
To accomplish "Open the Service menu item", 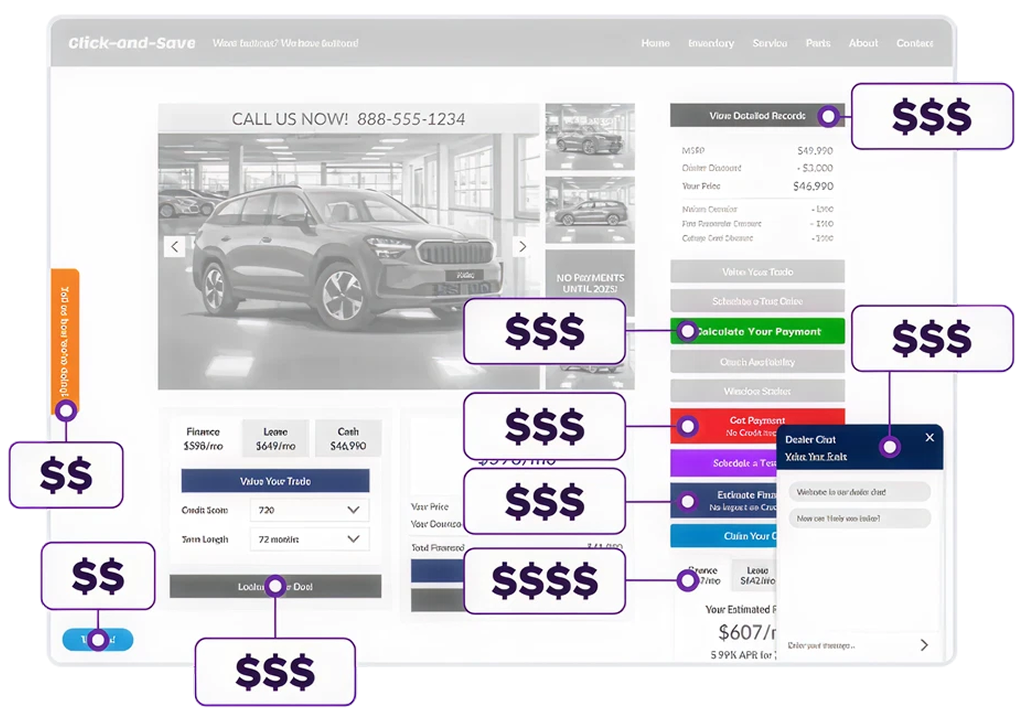I will click(769, 43).
